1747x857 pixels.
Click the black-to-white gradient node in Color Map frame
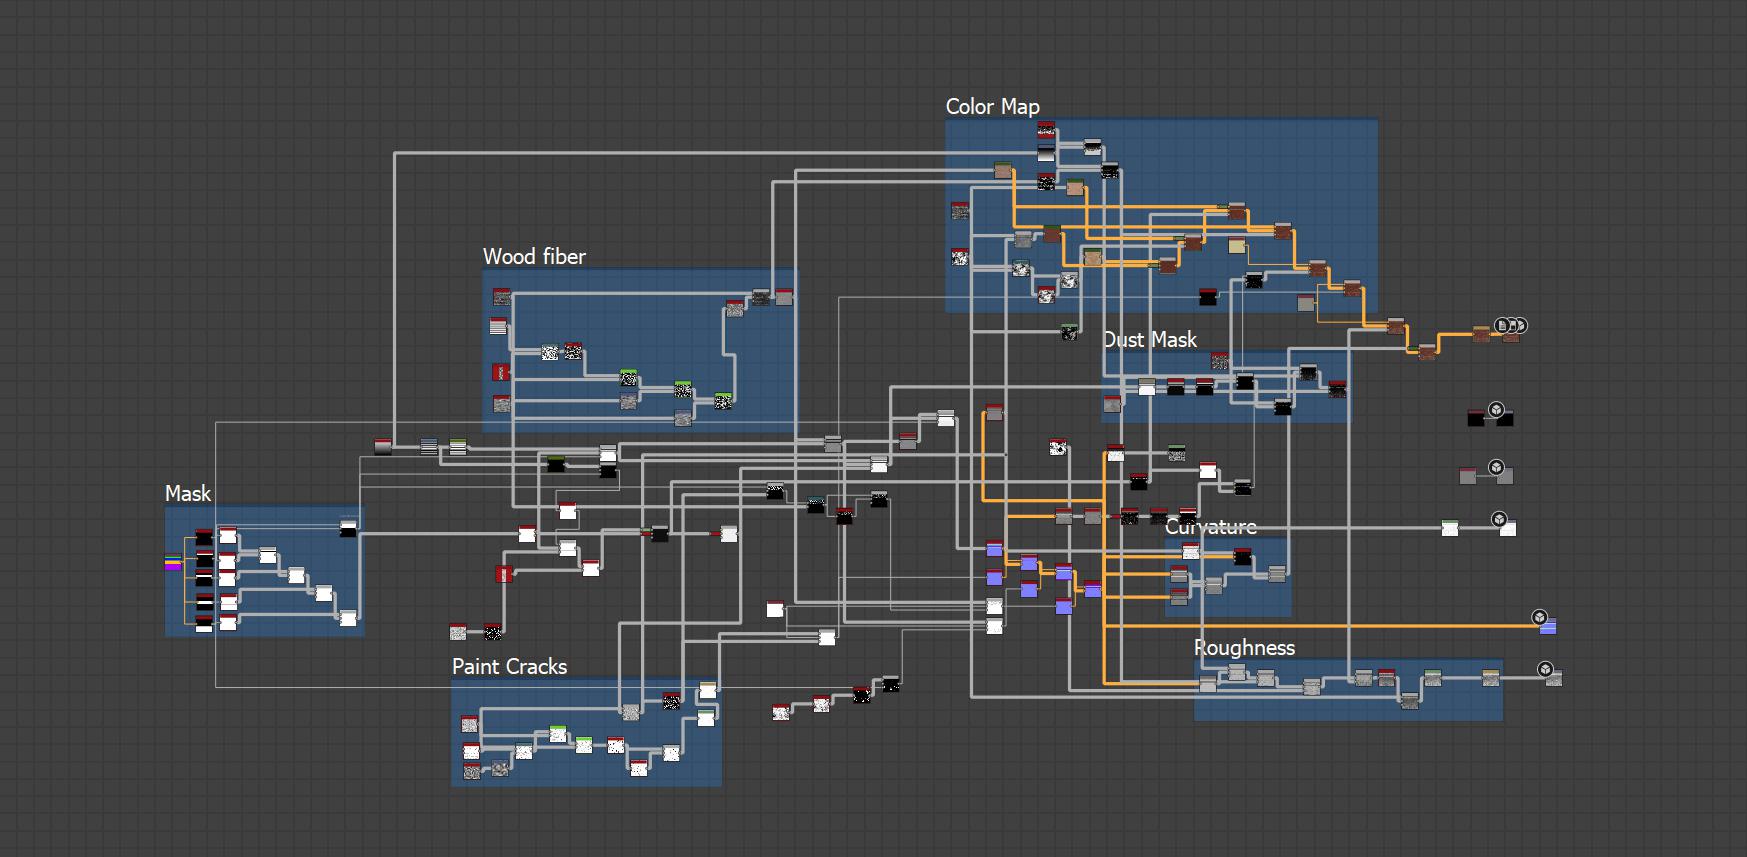[x=1046, y=155]
